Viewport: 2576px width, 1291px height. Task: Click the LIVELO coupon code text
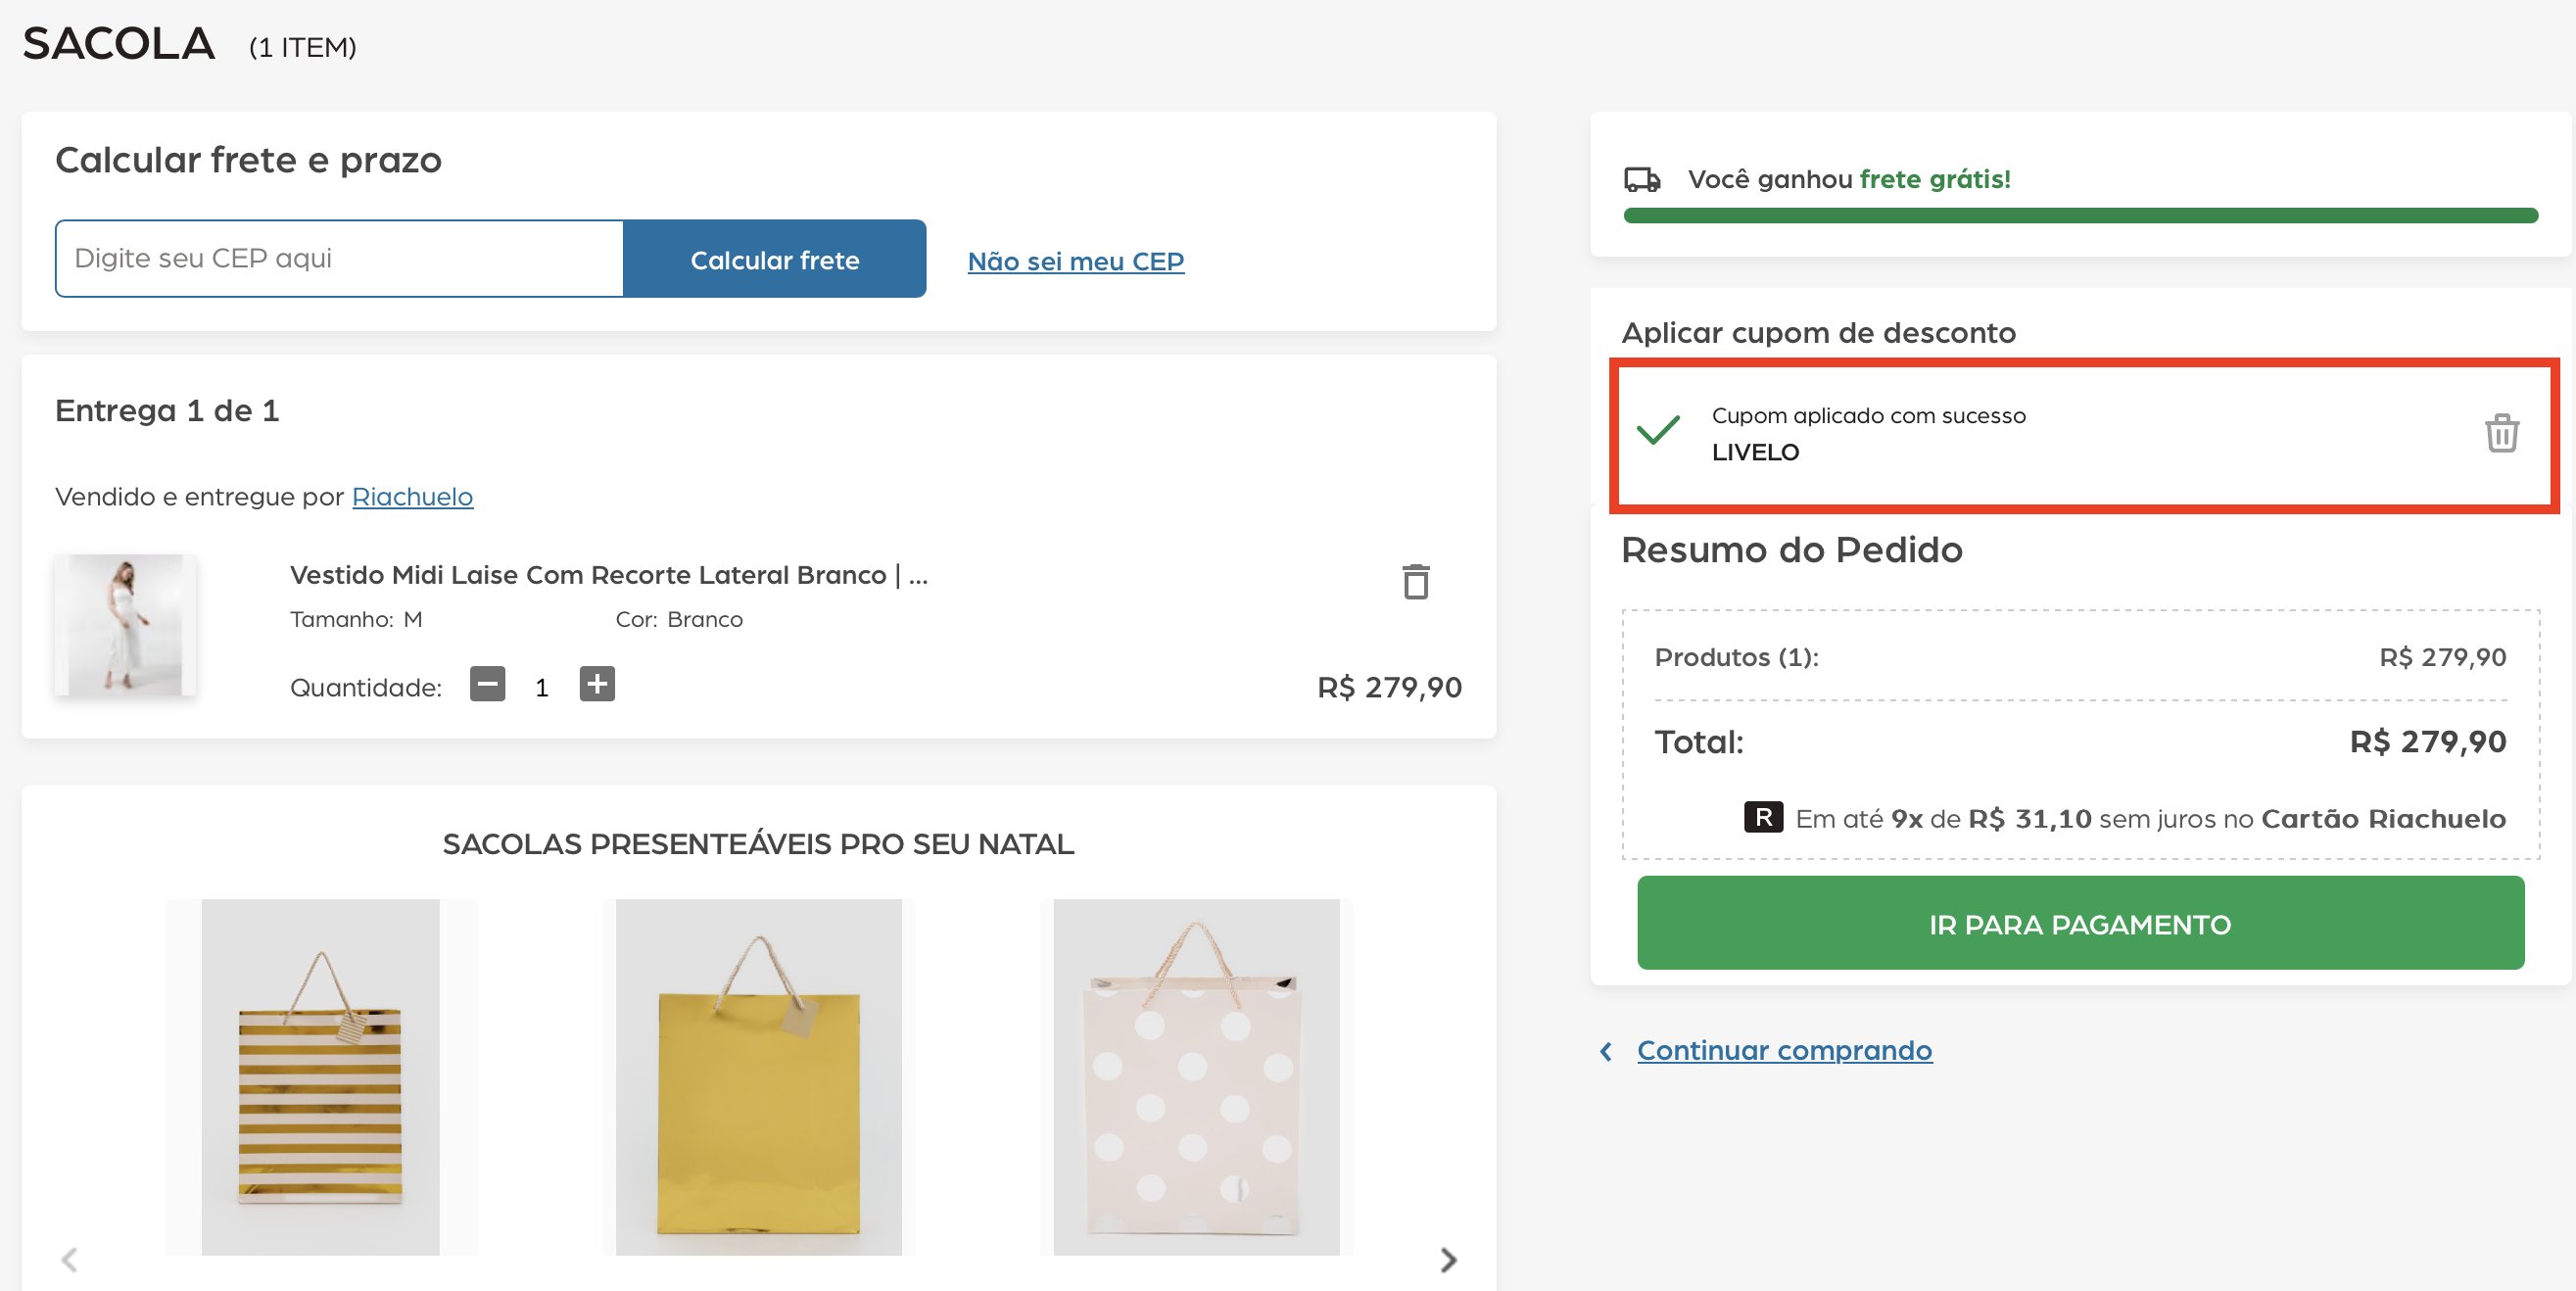(x=1755, y=452)
